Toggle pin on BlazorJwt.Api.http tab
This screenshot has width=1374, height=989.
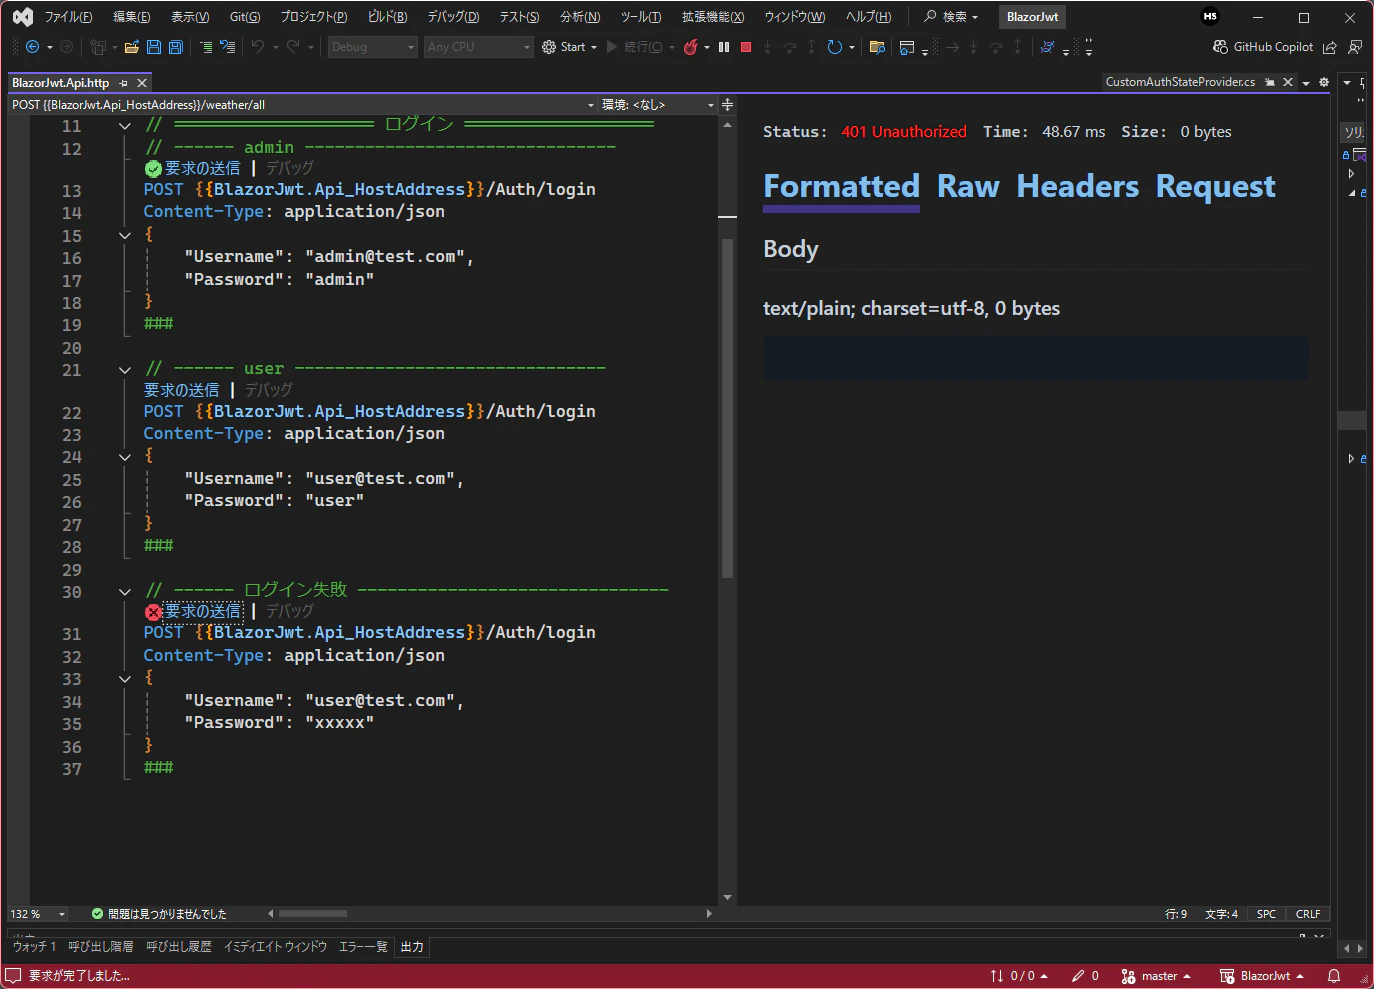[123, 83]
